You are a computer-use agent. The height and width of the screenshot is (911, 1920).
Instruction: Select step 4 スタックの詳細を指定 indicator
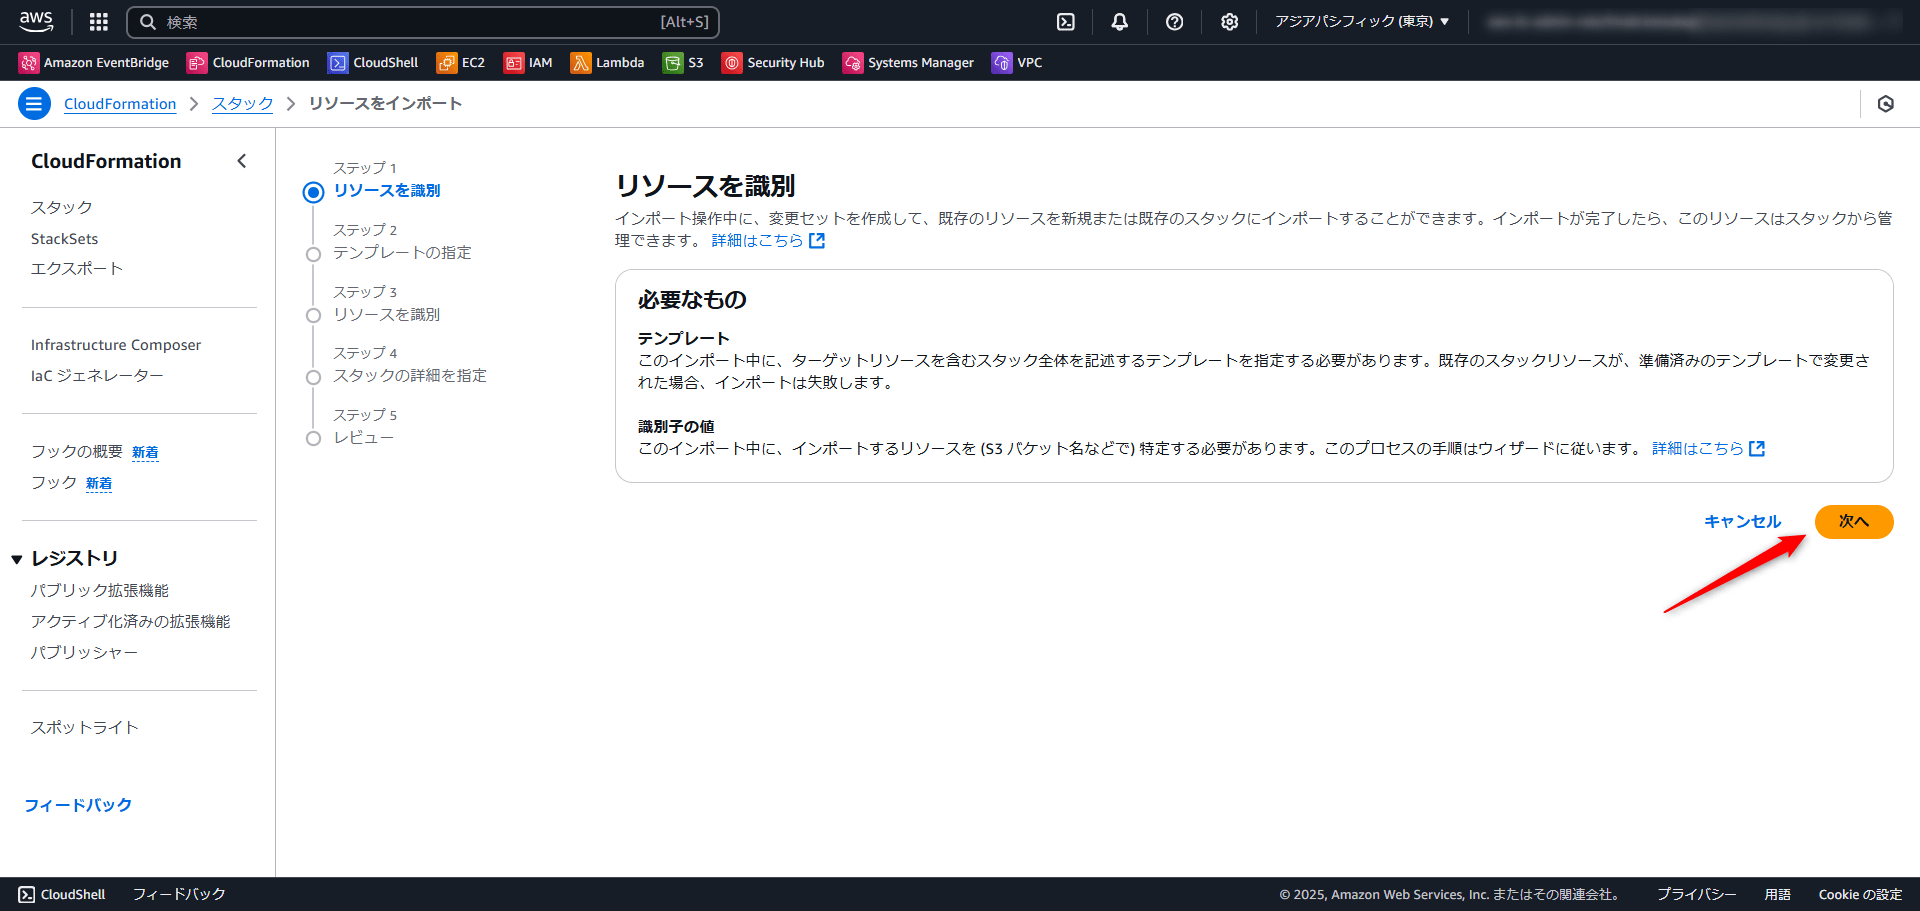[x=313, y=377]
